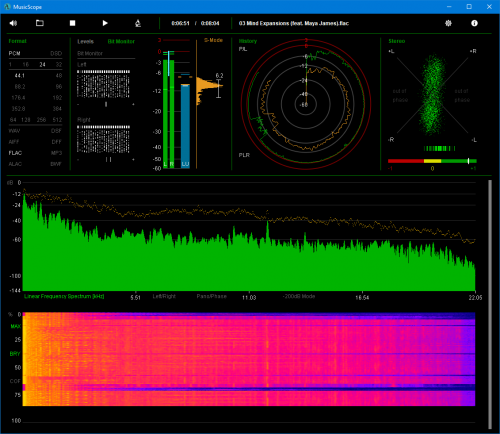The height and width of the screenshot is (434, 500).
Task: Start playback with the play button
Action: 105,23
